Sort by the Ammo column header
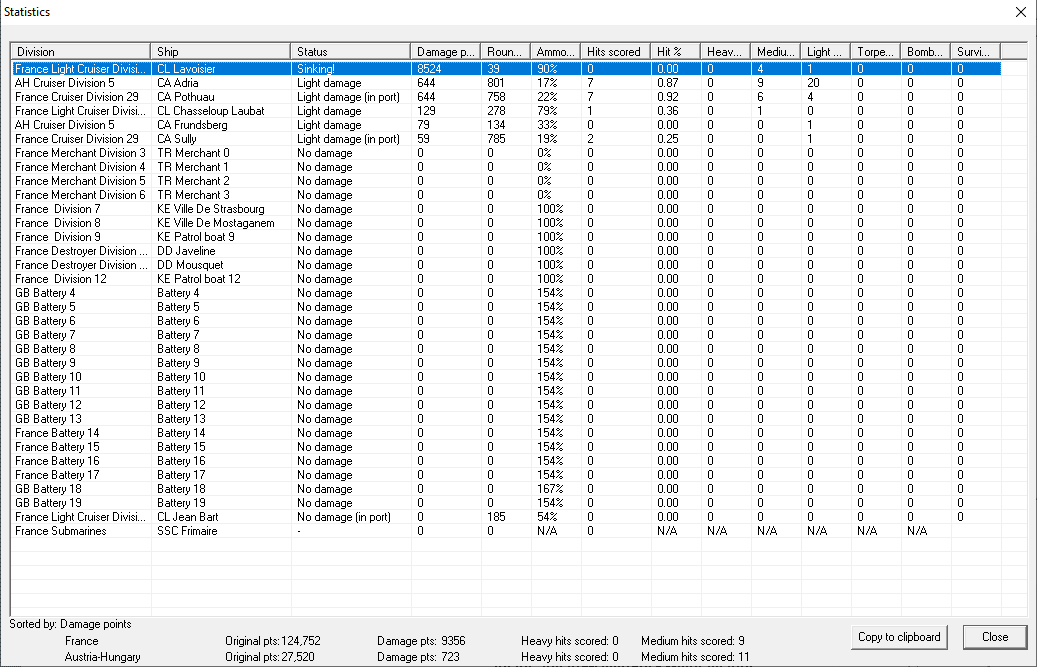This screenshot has height=667, width=1037. 556,52
